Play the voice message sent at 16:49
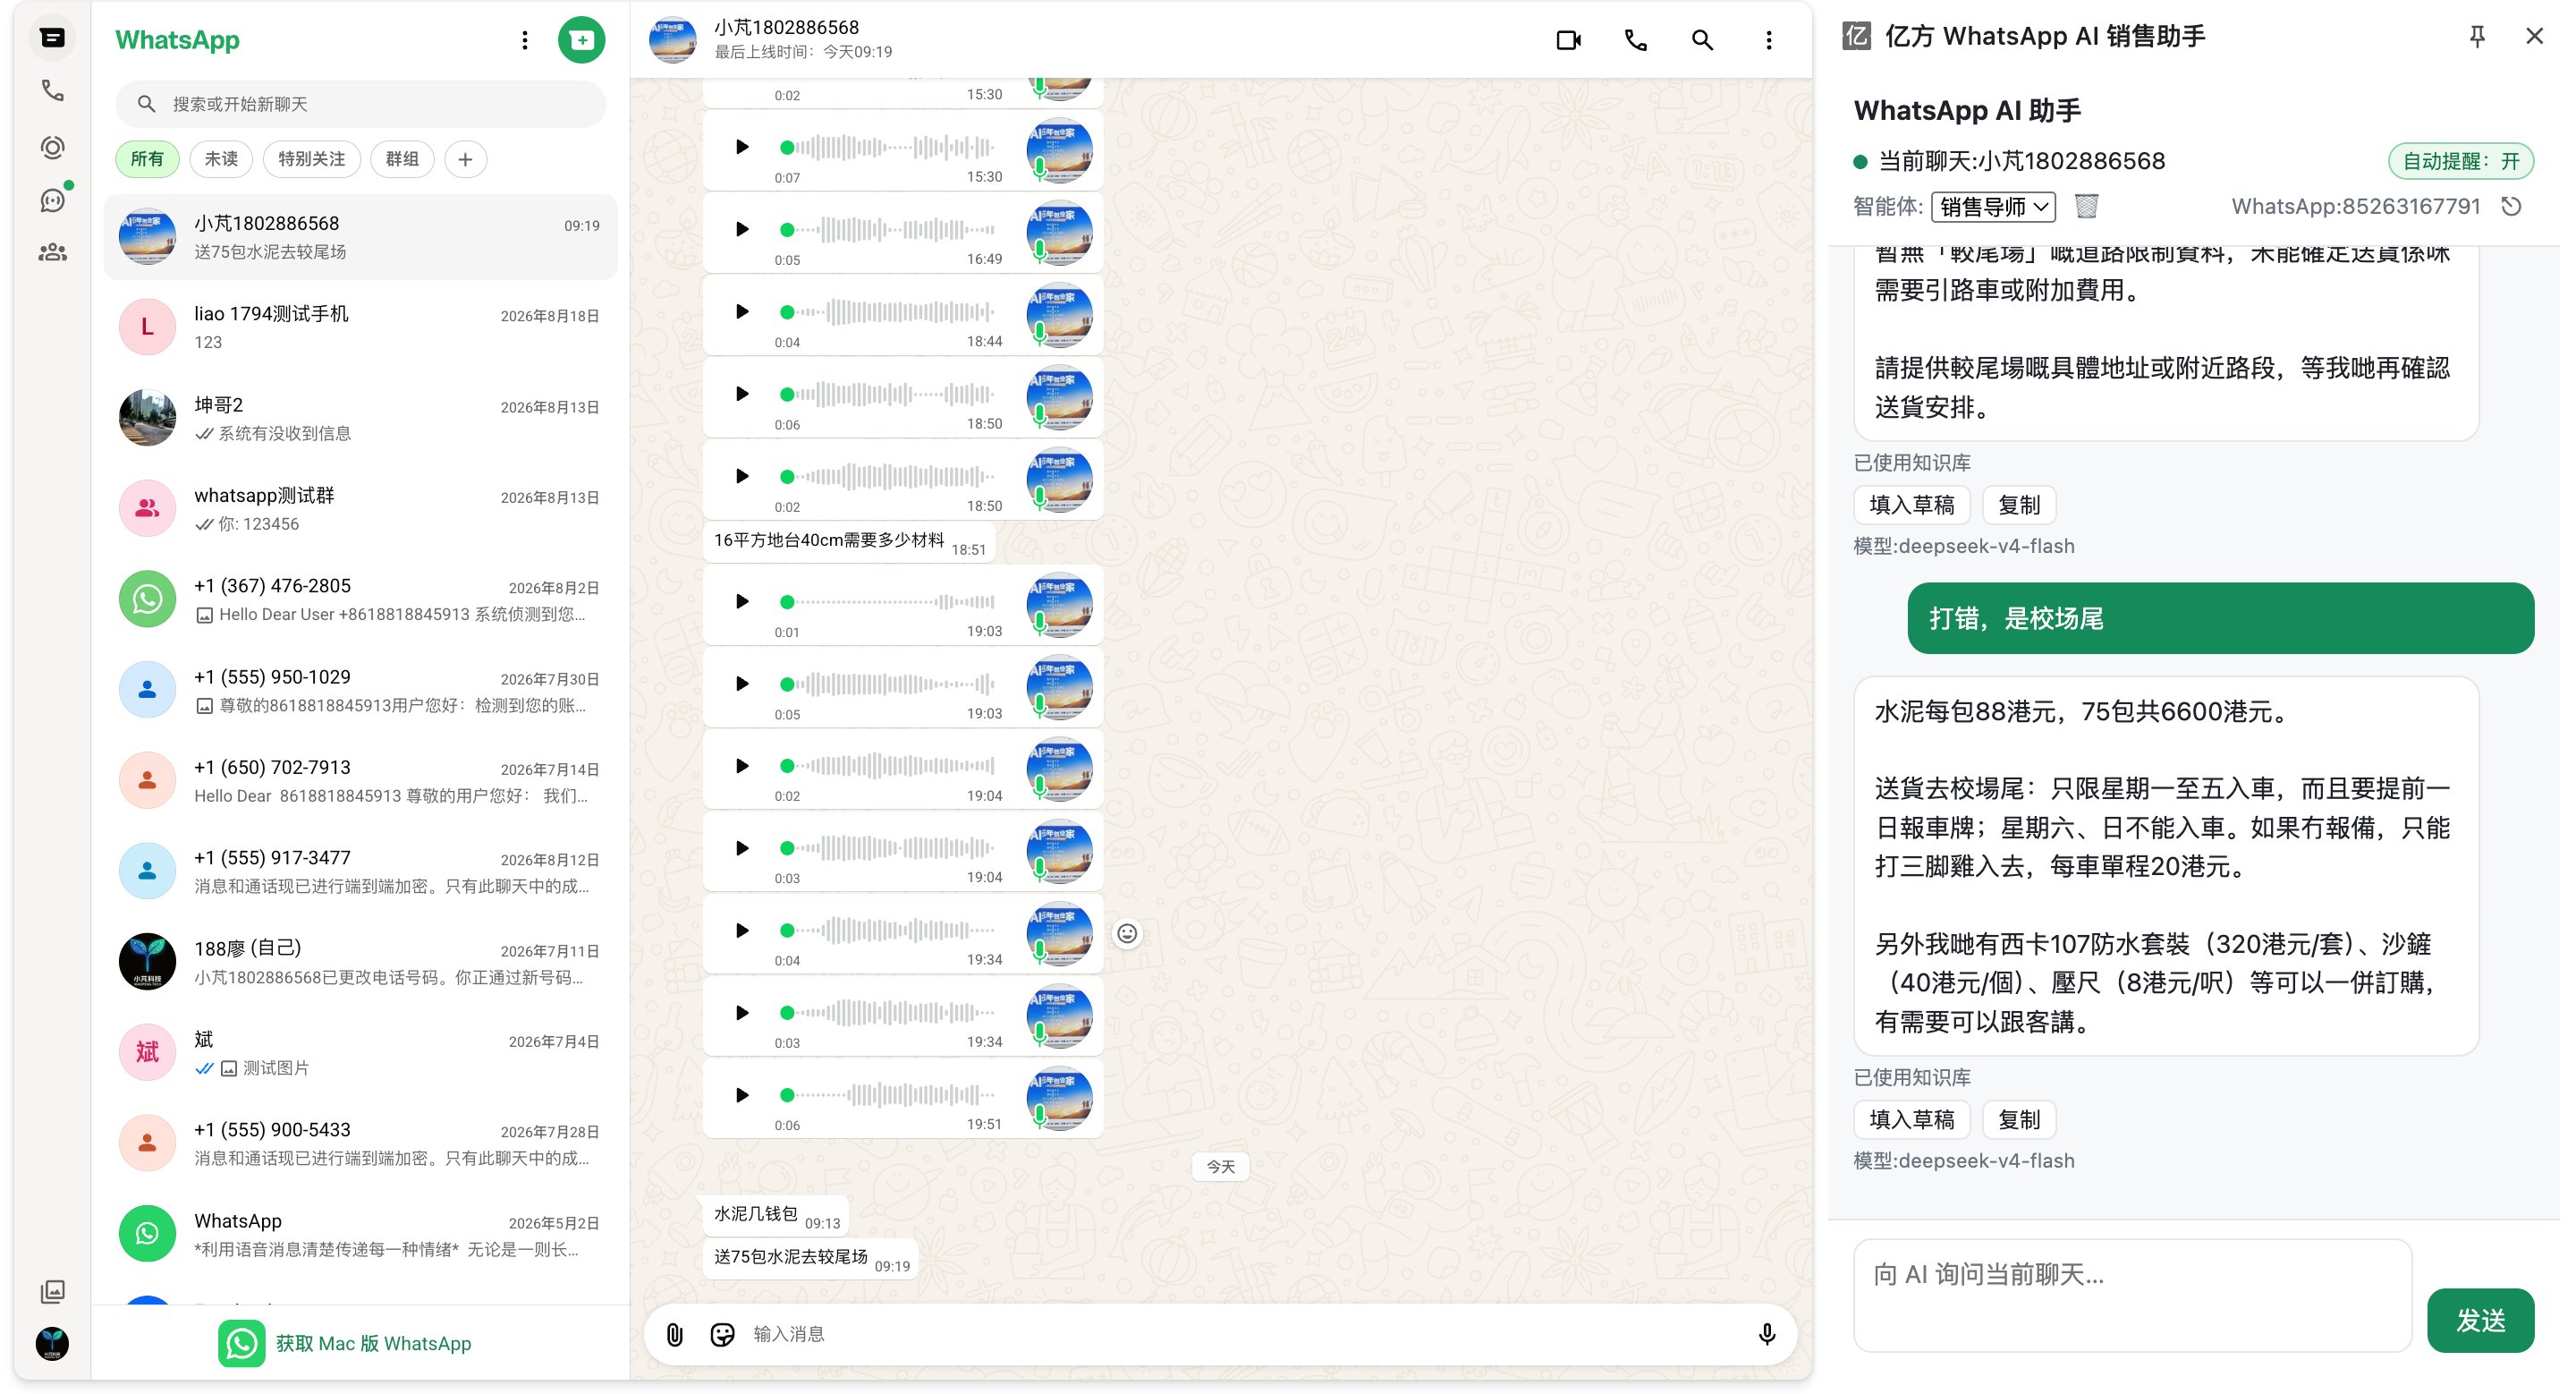2576x1394 pixels. (x=741, y=229)
